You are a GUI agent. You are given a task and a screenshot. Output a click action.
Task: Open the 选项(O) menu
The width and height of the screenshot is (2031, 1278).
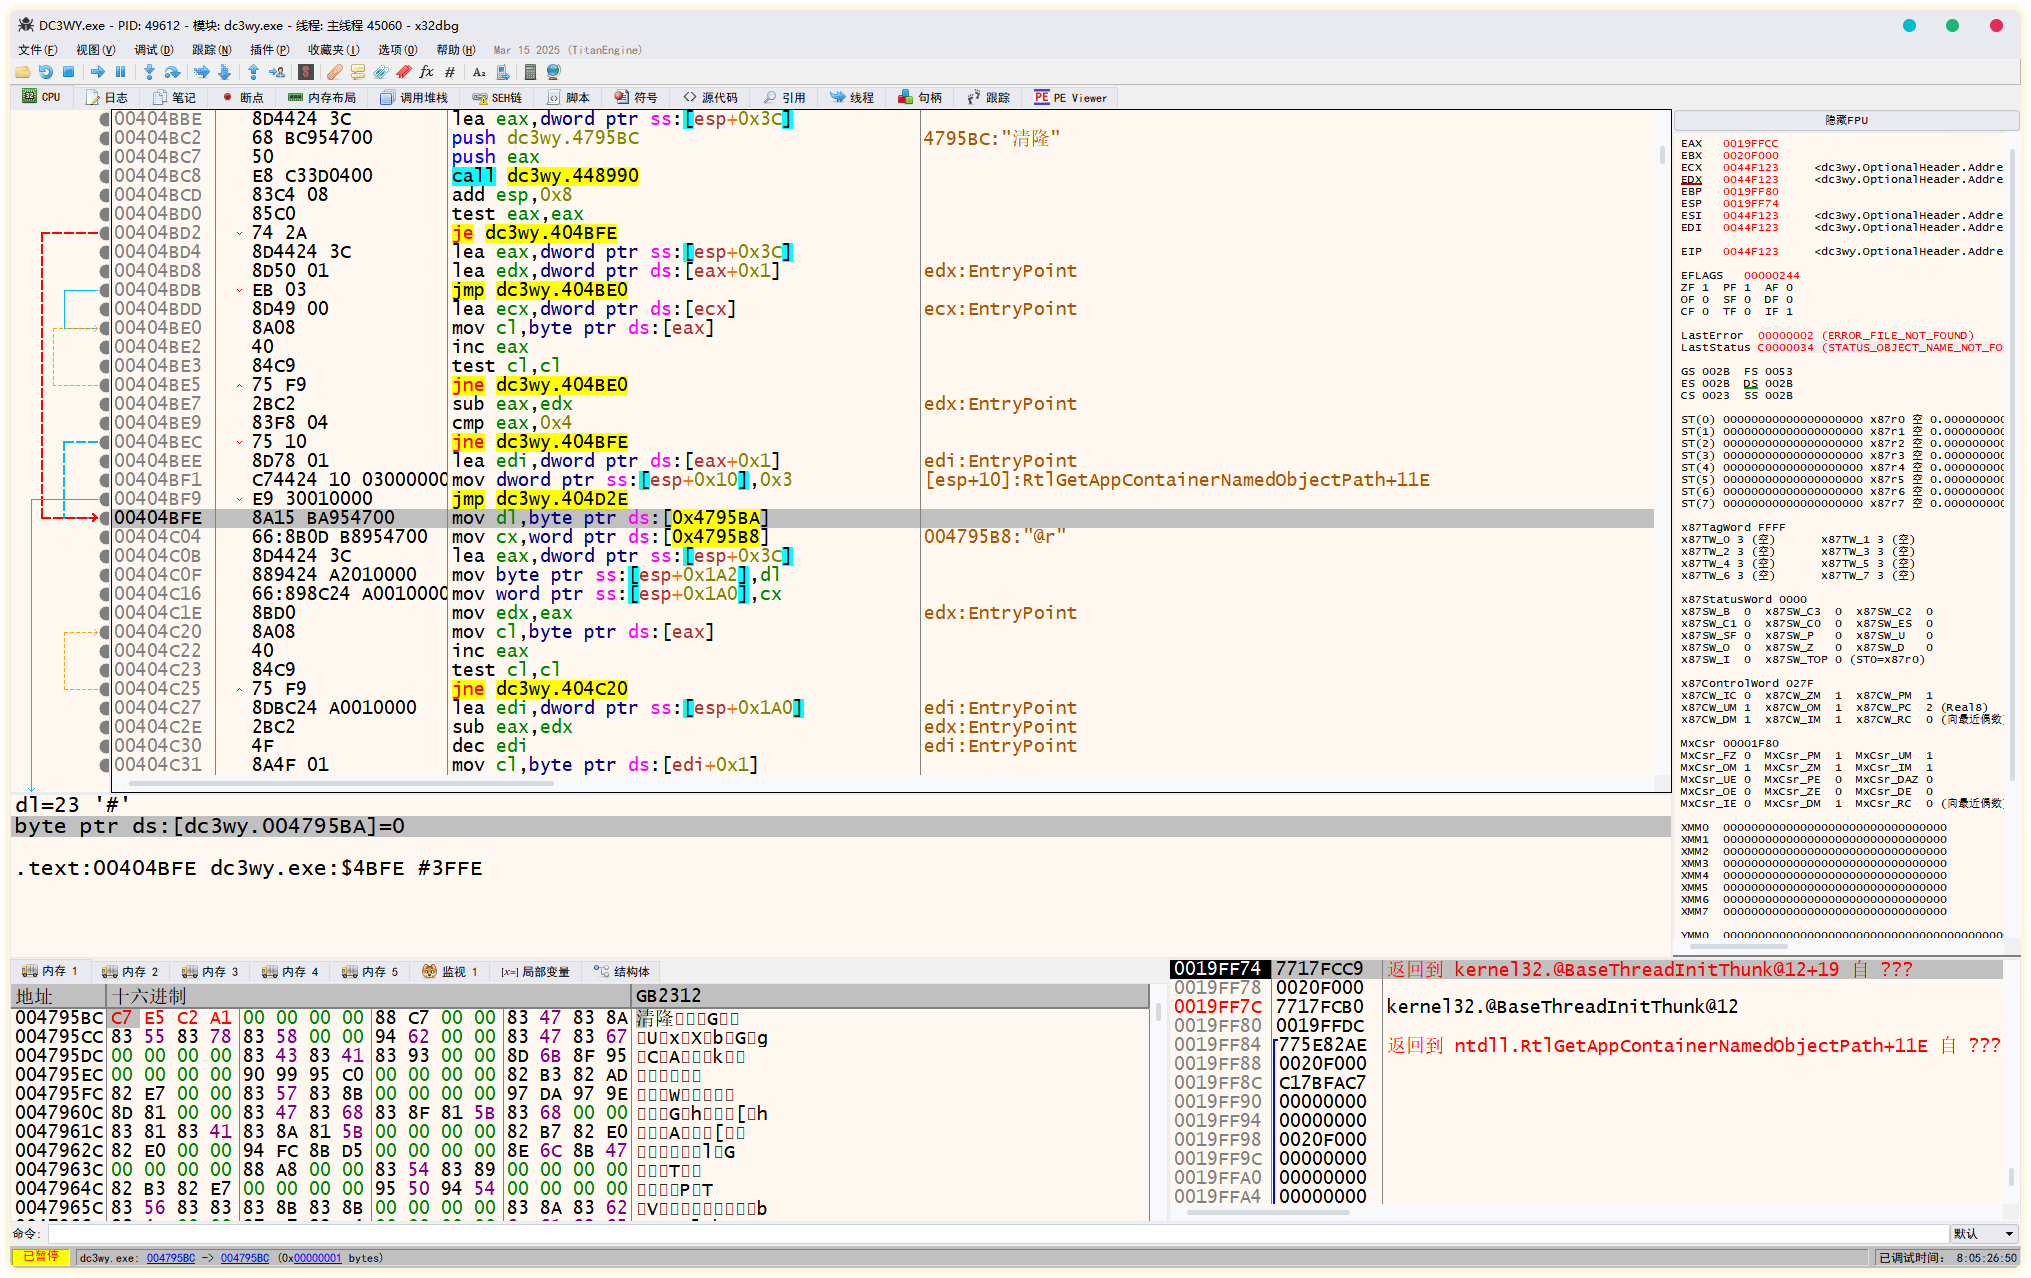coord(397,50)
